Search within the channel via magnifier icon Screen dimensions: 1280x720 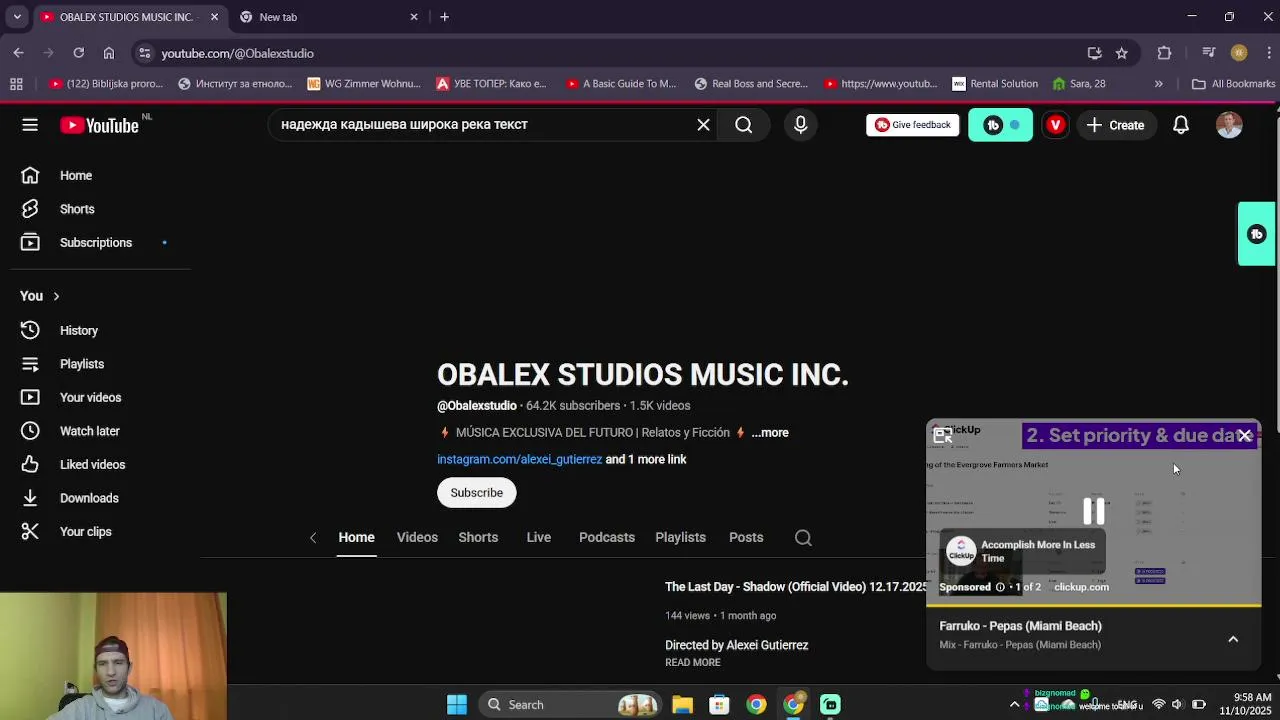(x=803, y=538)
